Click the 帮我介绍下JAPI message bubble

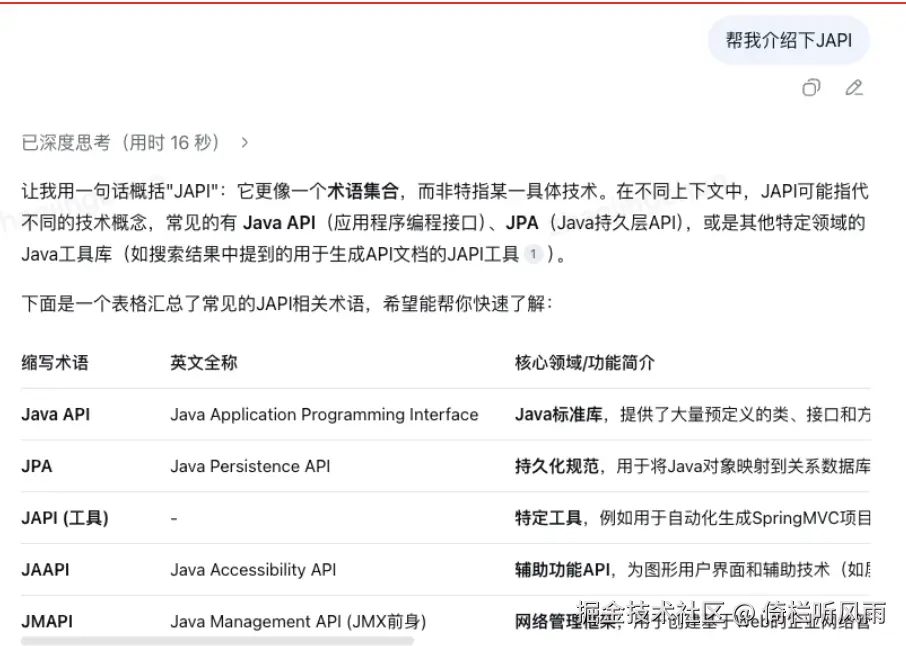[789, 40]
